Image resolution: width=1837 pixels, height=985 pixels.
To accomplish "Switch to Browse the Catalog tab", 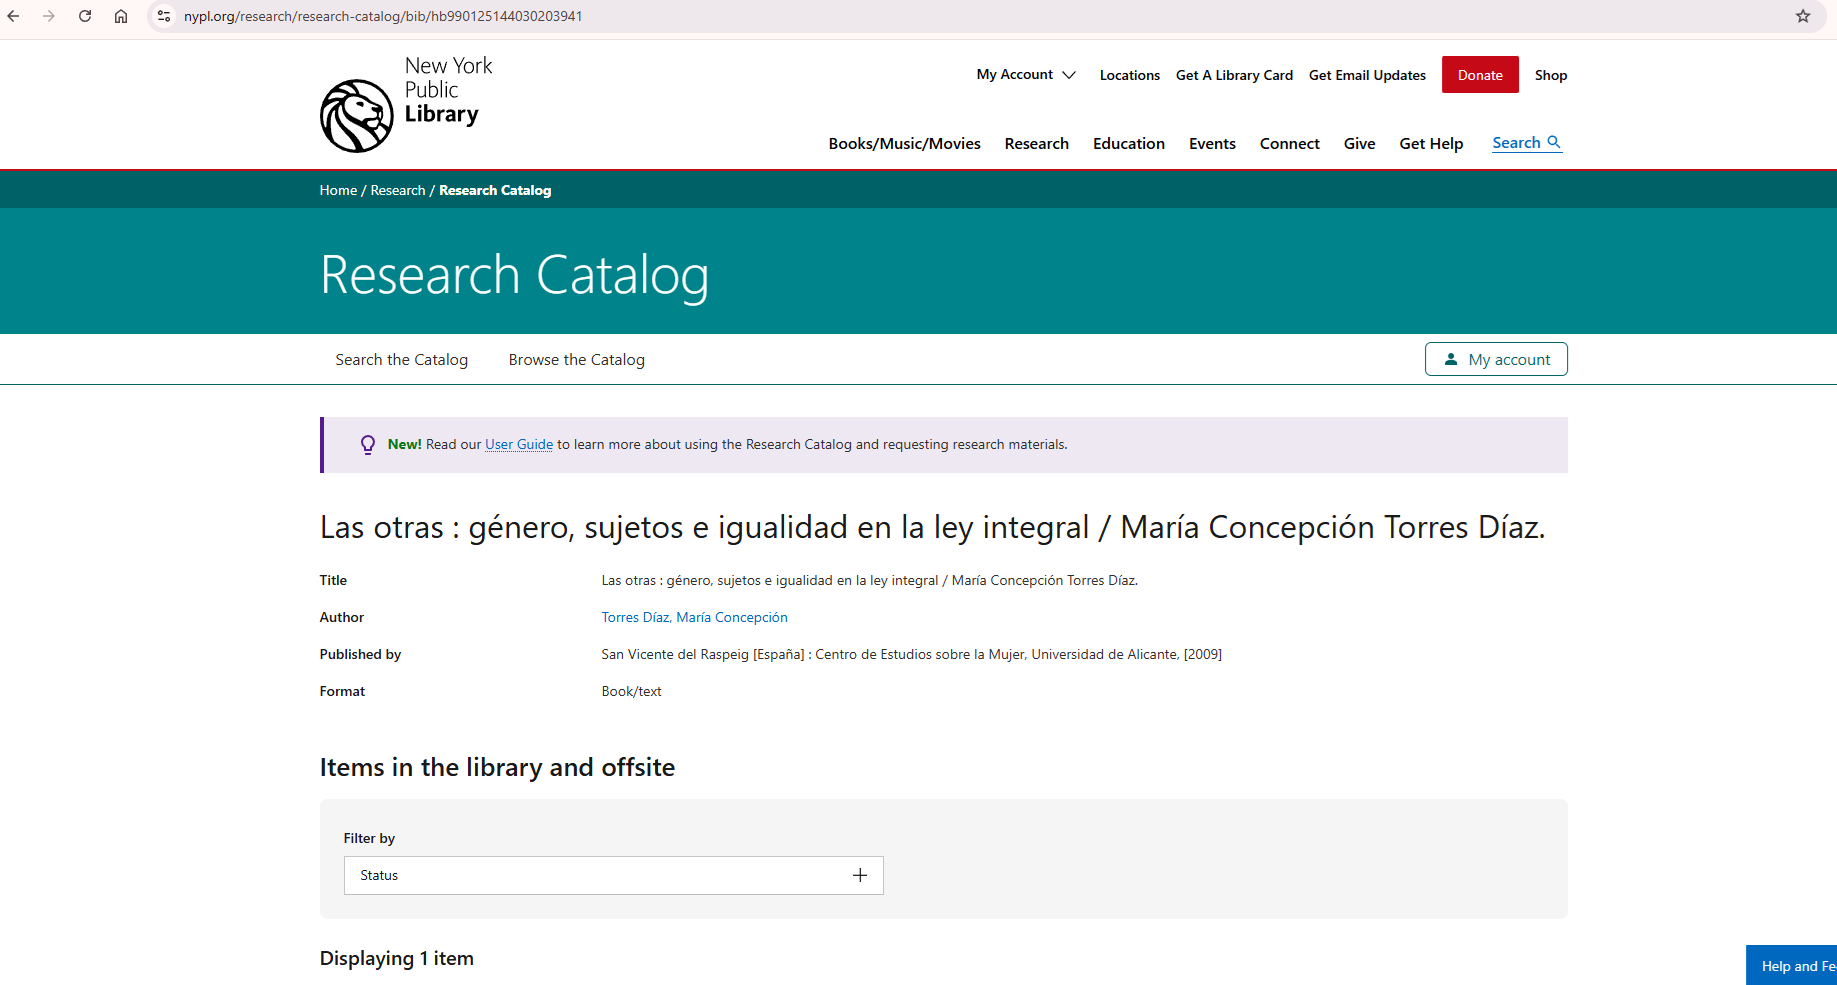I will (576, 360).
